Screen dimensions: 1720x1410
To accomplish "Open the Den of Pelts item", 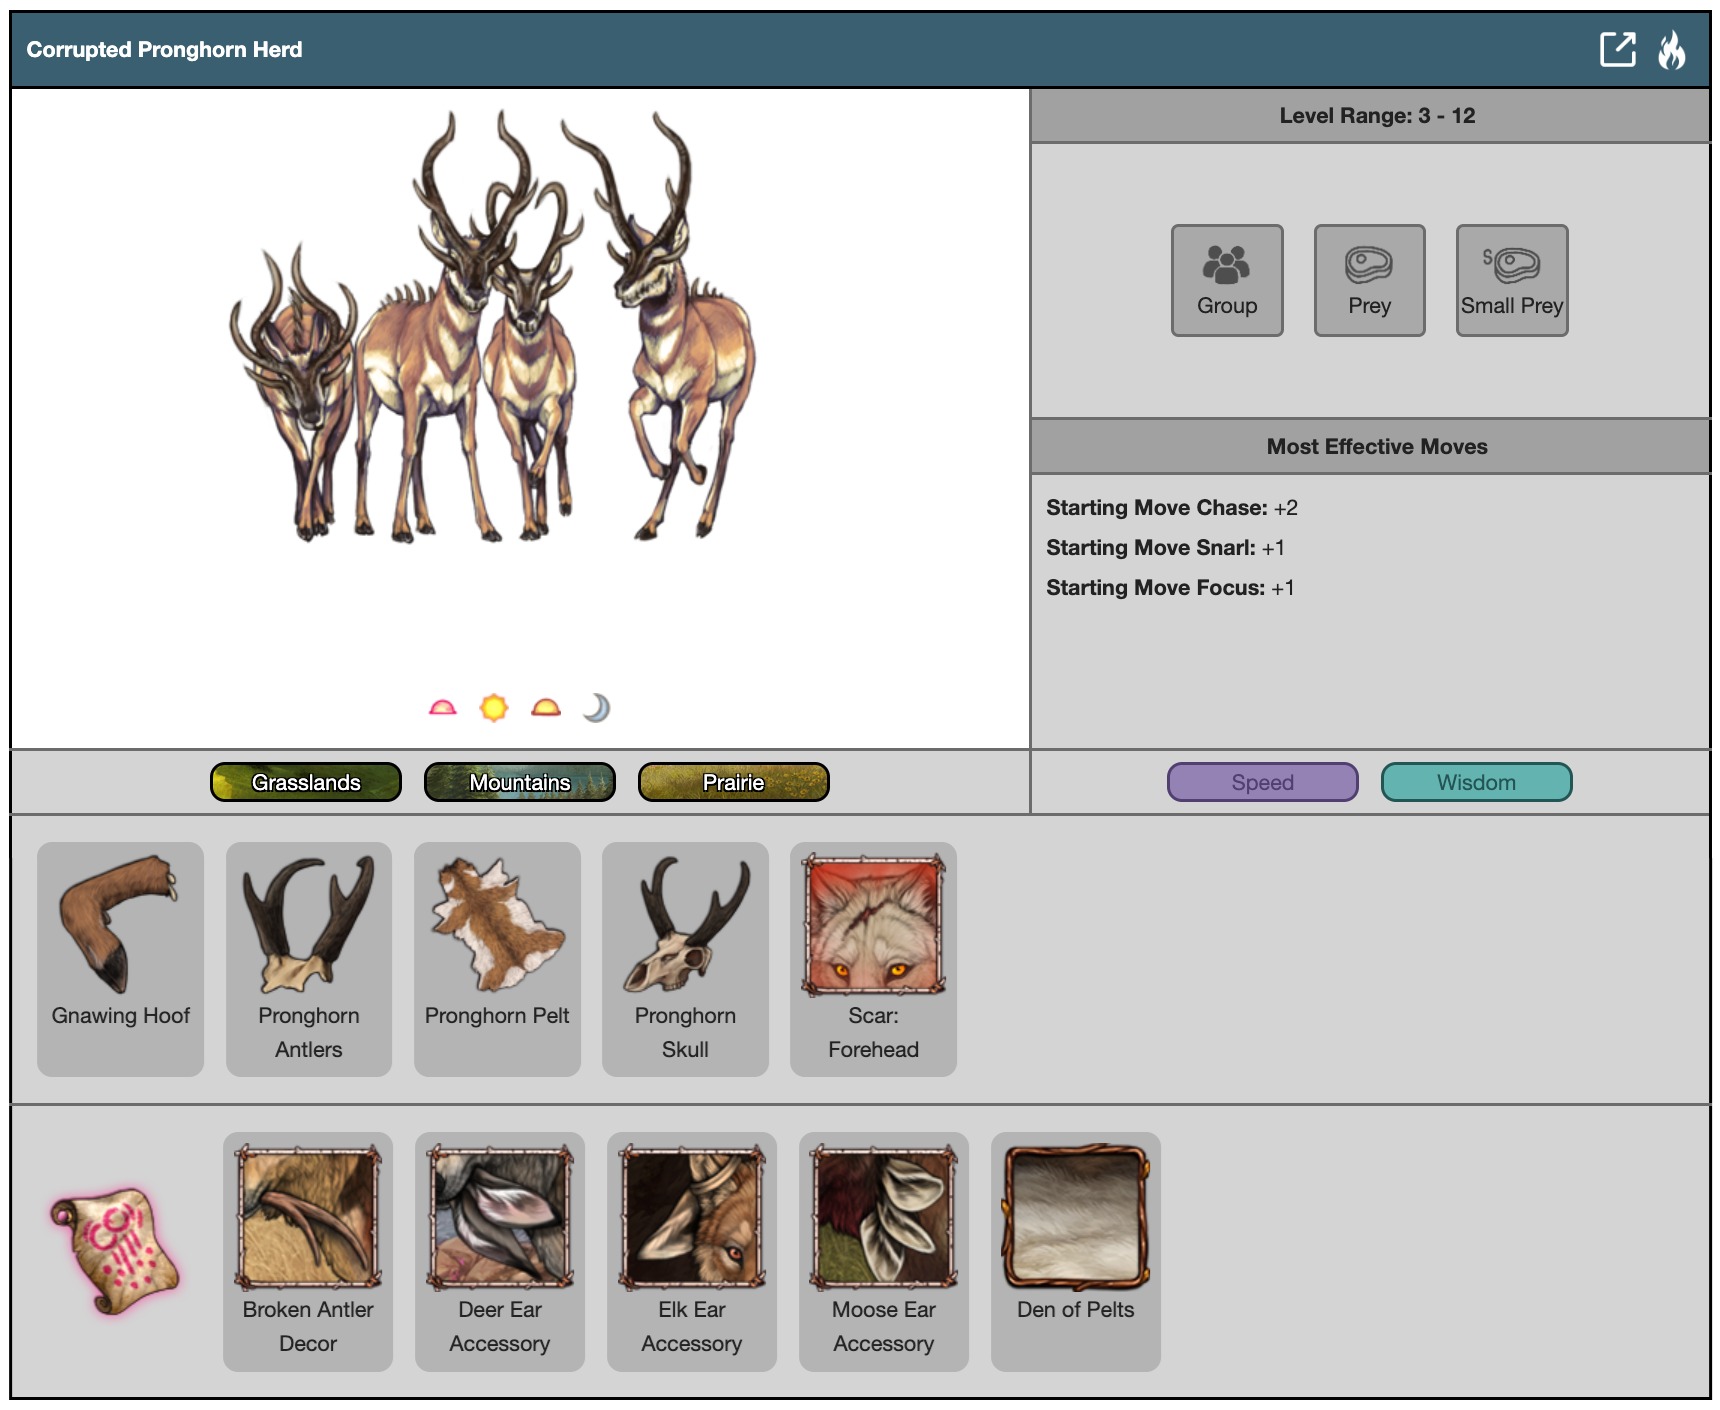I will coord(1075,1250).
